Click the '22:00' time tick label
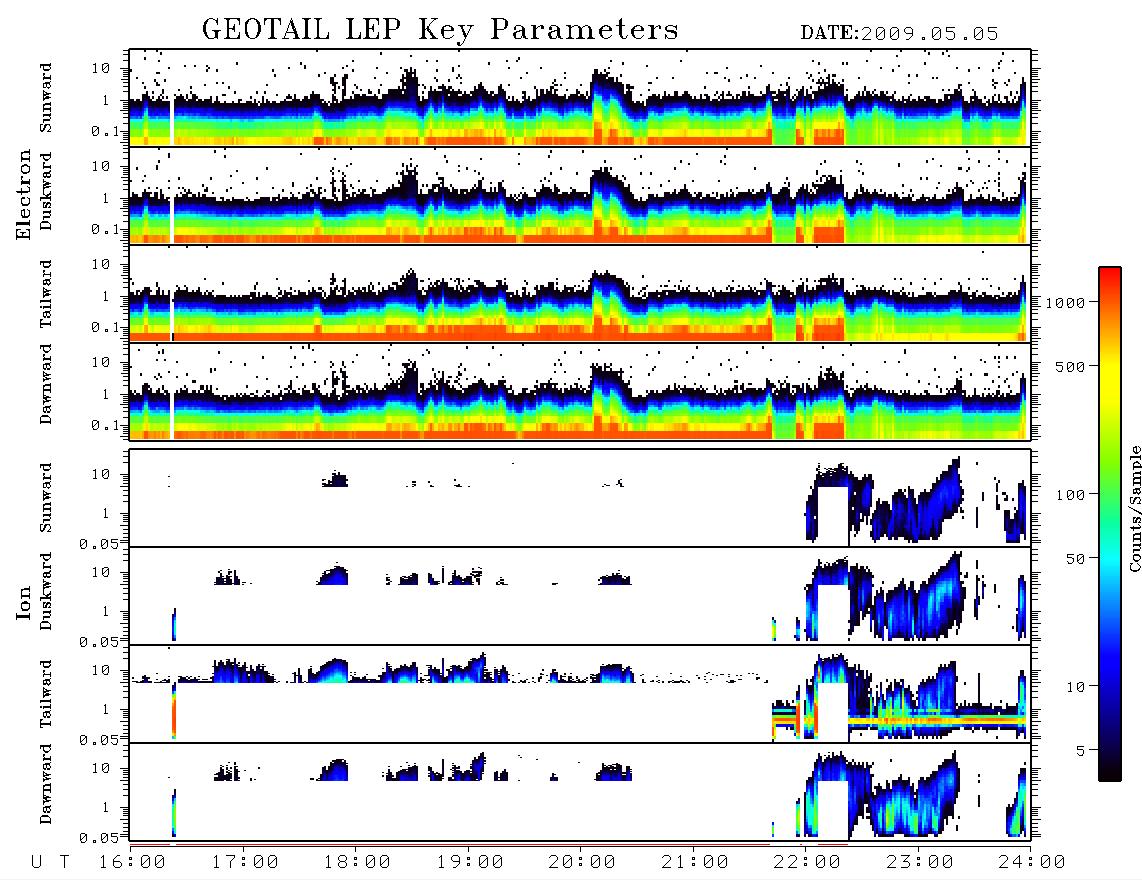 [x=807, y=863]
